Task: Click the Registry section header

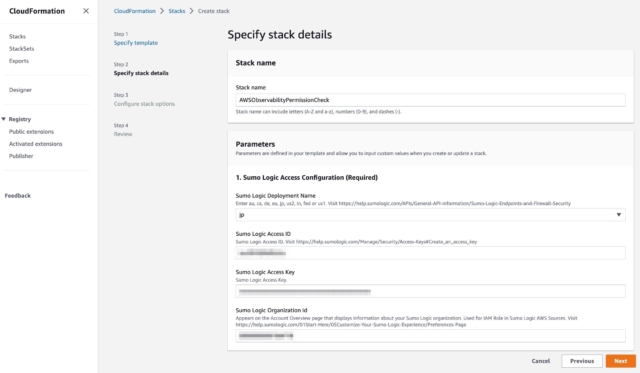Action: coord(20,119)
